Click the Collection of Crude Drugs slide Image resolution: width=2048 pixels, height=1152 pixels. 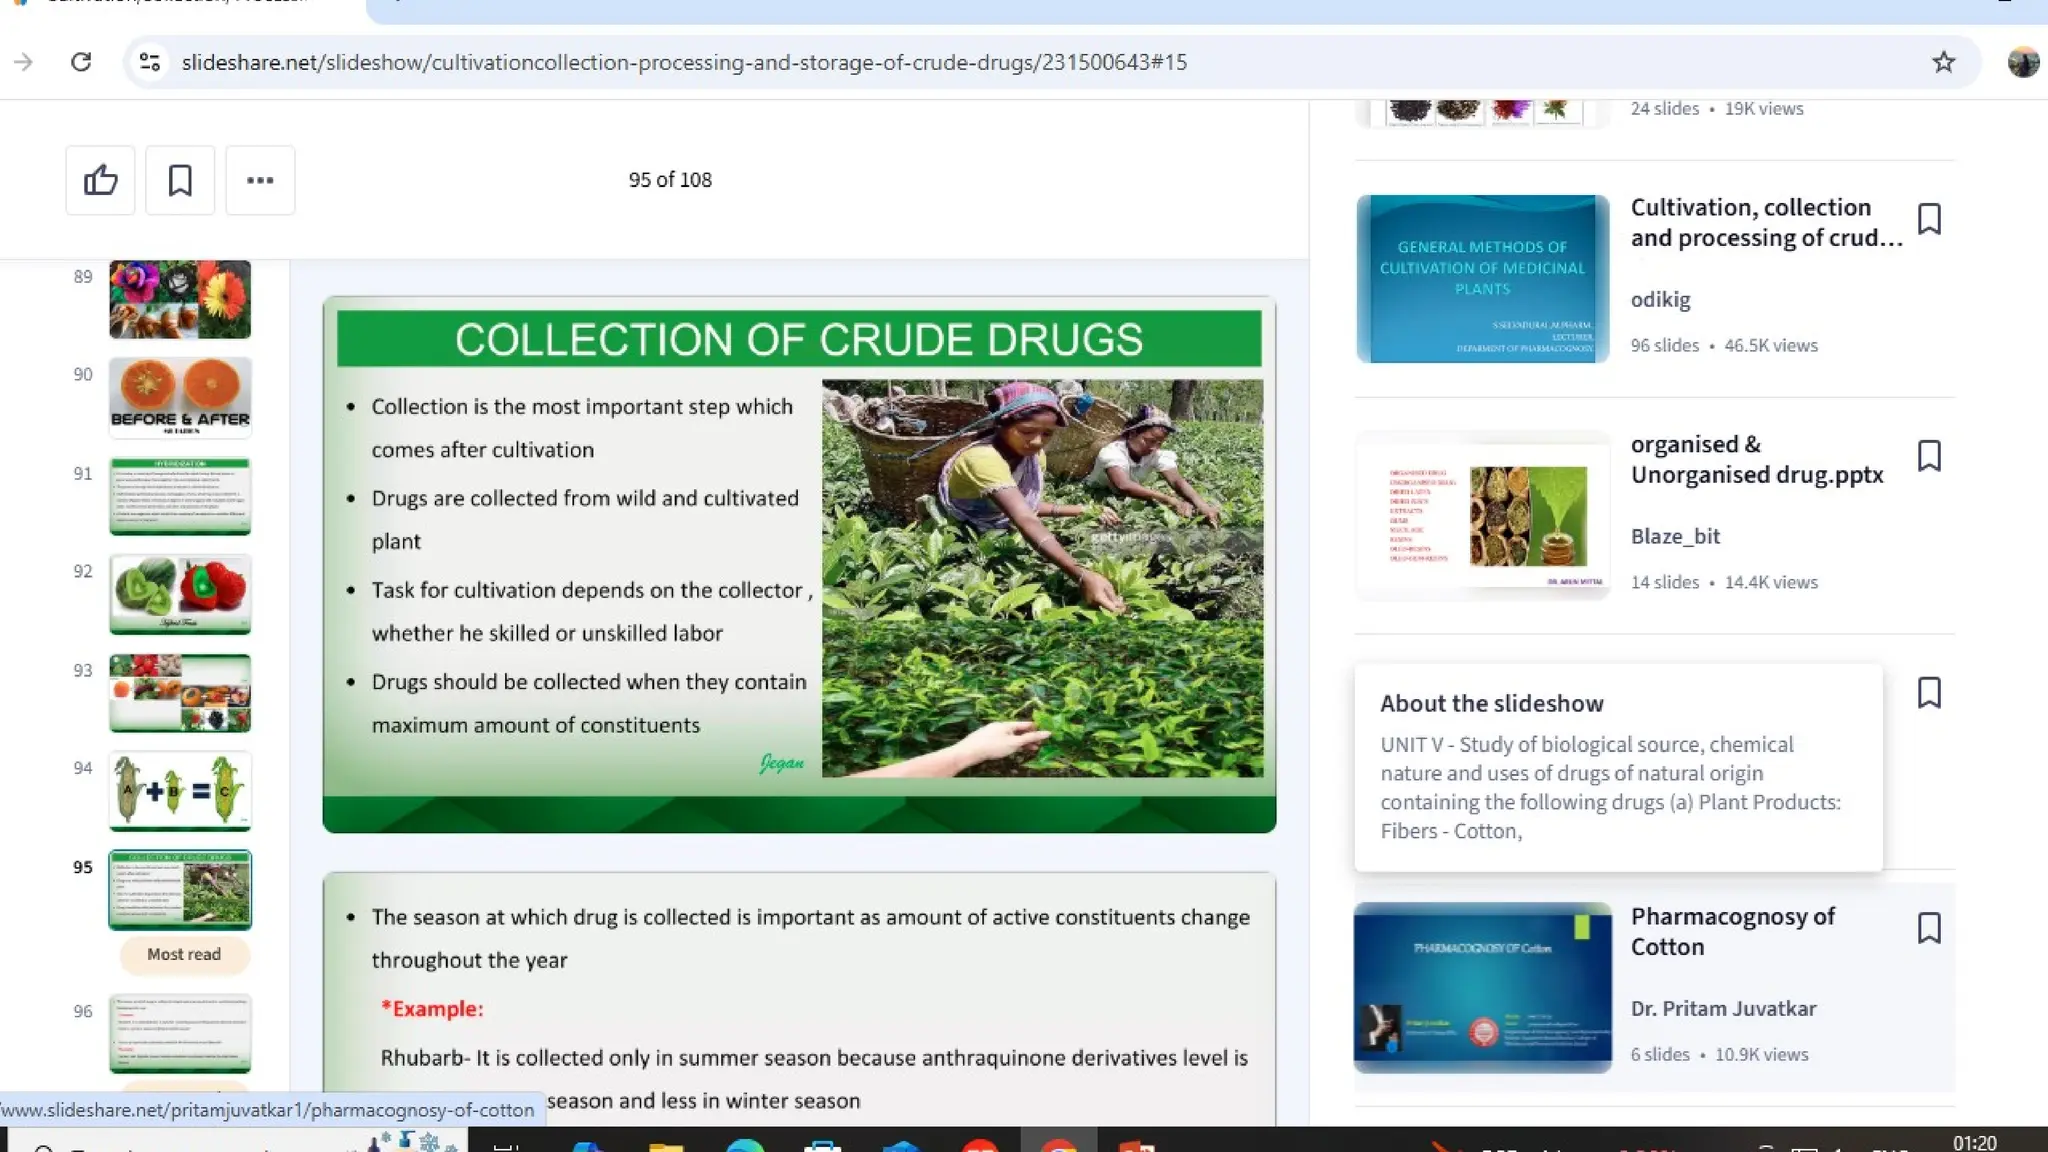click(x=799, y=564)
